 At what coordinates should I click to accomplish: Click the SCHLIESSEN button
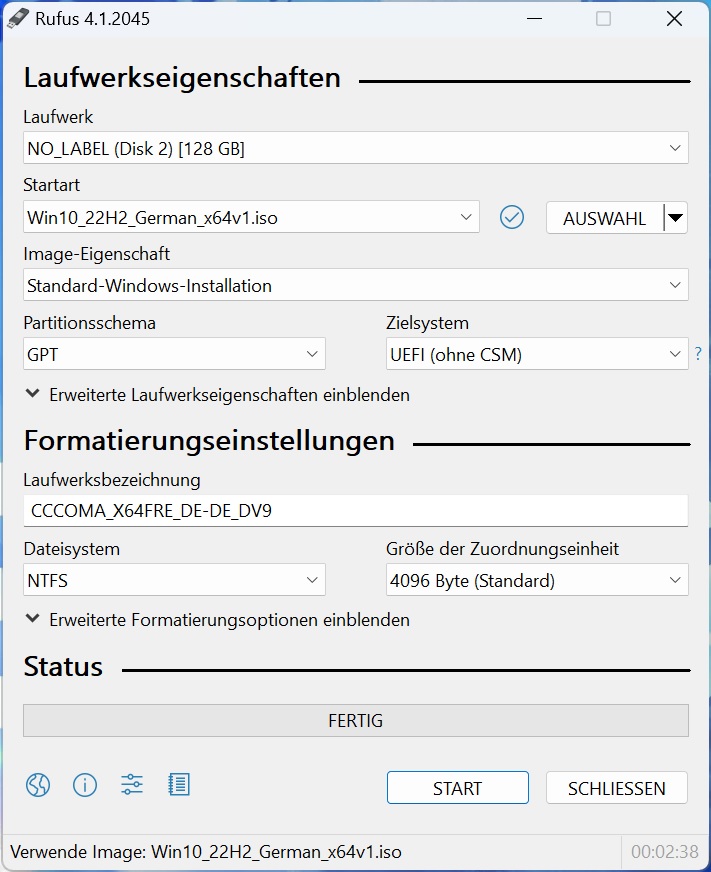click(616, 787)
